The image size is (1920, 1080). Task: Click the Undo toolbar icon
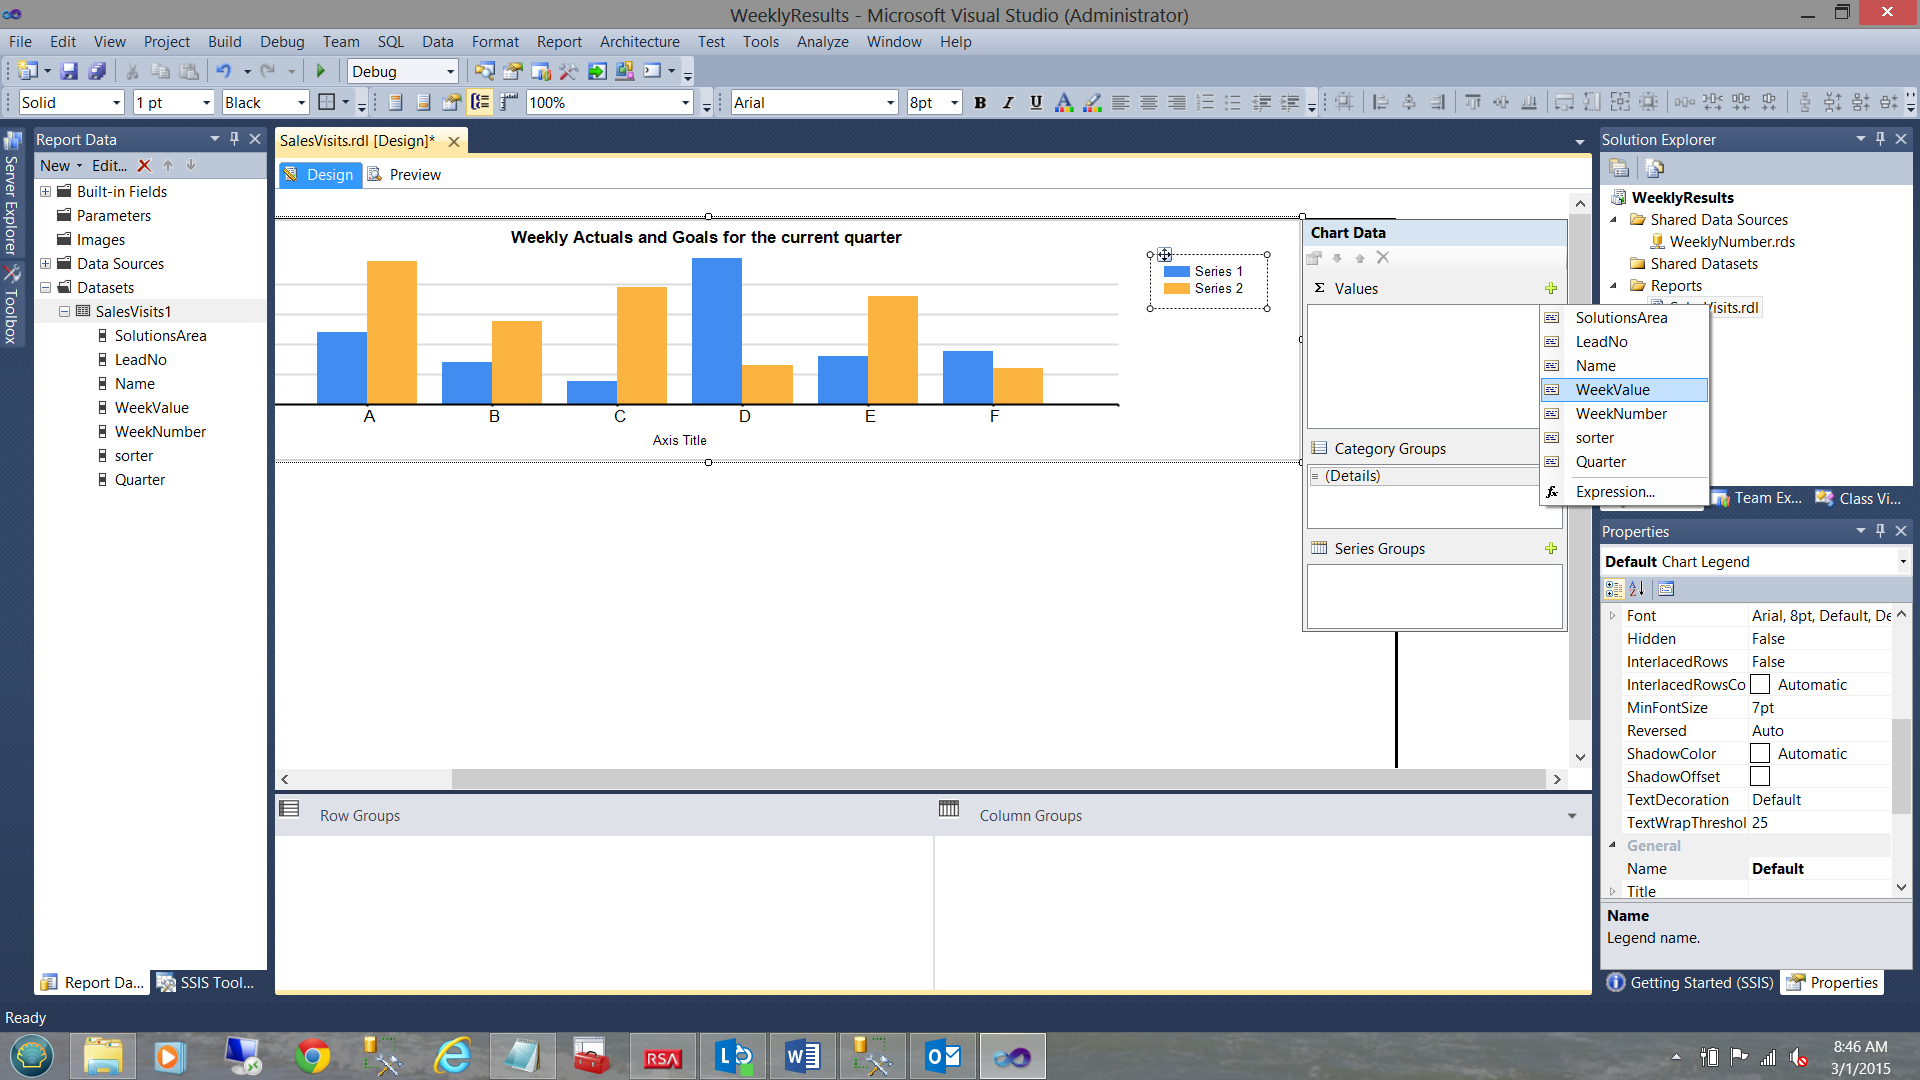[x=224, y=71]
